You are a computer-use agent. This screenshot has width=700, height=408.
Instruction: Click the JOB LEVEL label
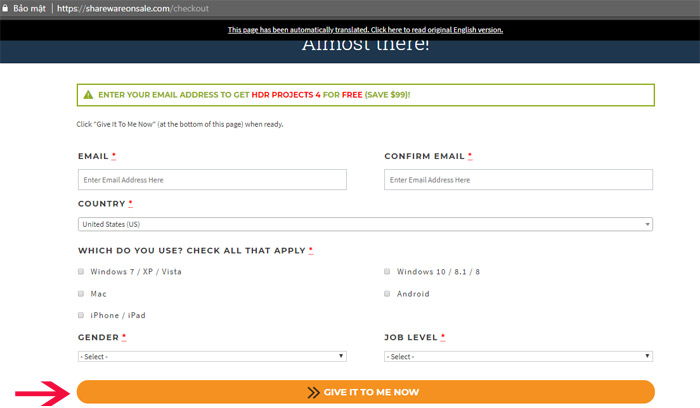tap(411, 337)
